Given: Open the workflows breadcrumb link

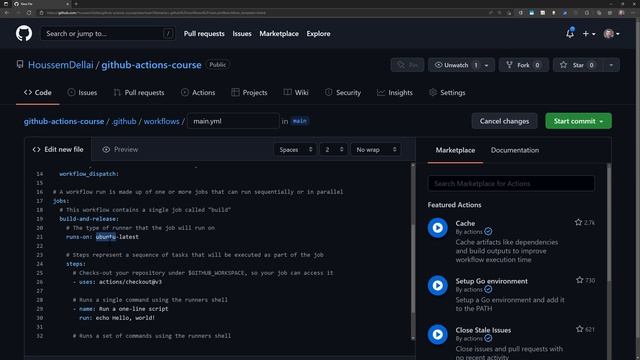Looking at the screenshot, I should tap(161, 121).
